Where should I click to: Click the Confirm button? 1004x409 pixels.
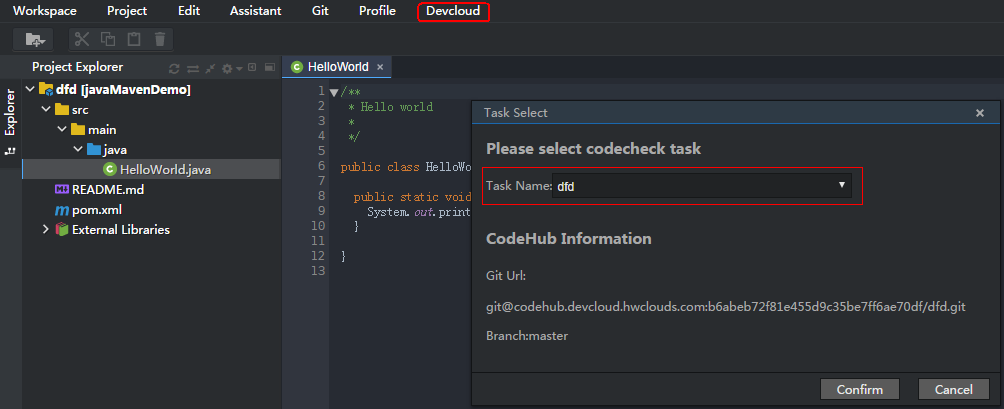(859, 389)
